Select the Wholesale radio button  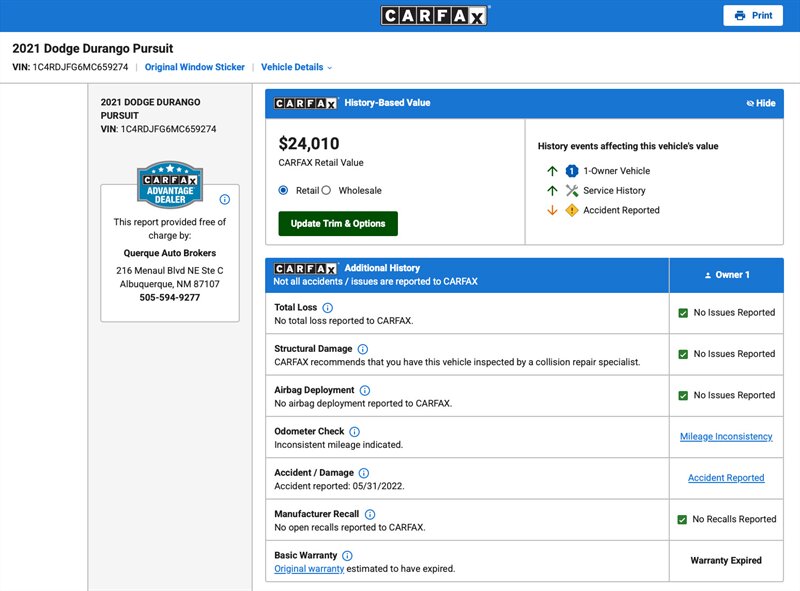[326, 190]
